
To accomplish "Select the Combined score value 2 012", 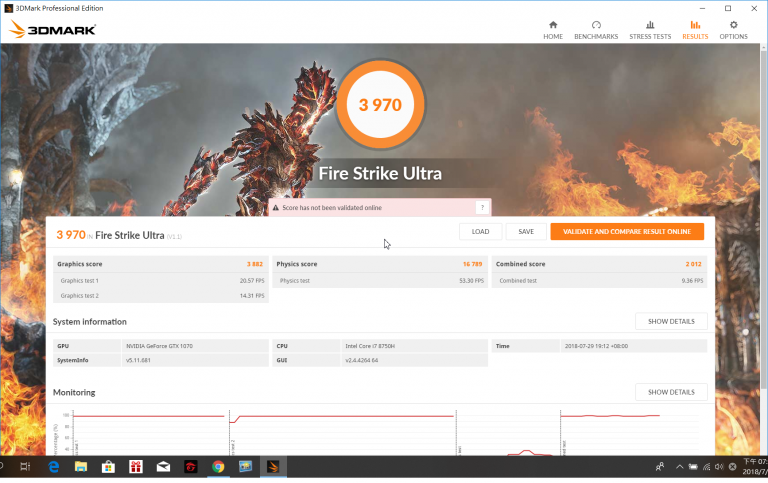I will click(x=693, y=264).
